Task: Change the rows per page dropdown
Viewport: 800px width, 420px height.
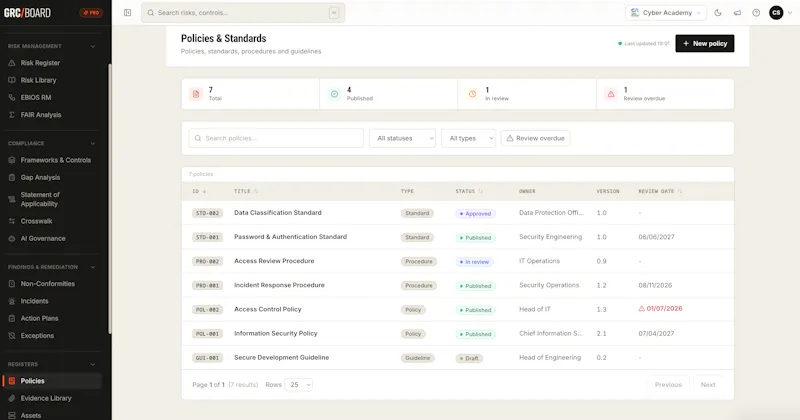Action: coord(298,385)
